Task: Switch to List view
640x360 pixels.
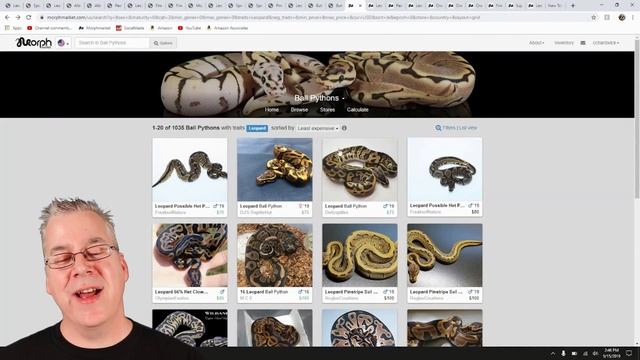Action: tap(468, 128)
